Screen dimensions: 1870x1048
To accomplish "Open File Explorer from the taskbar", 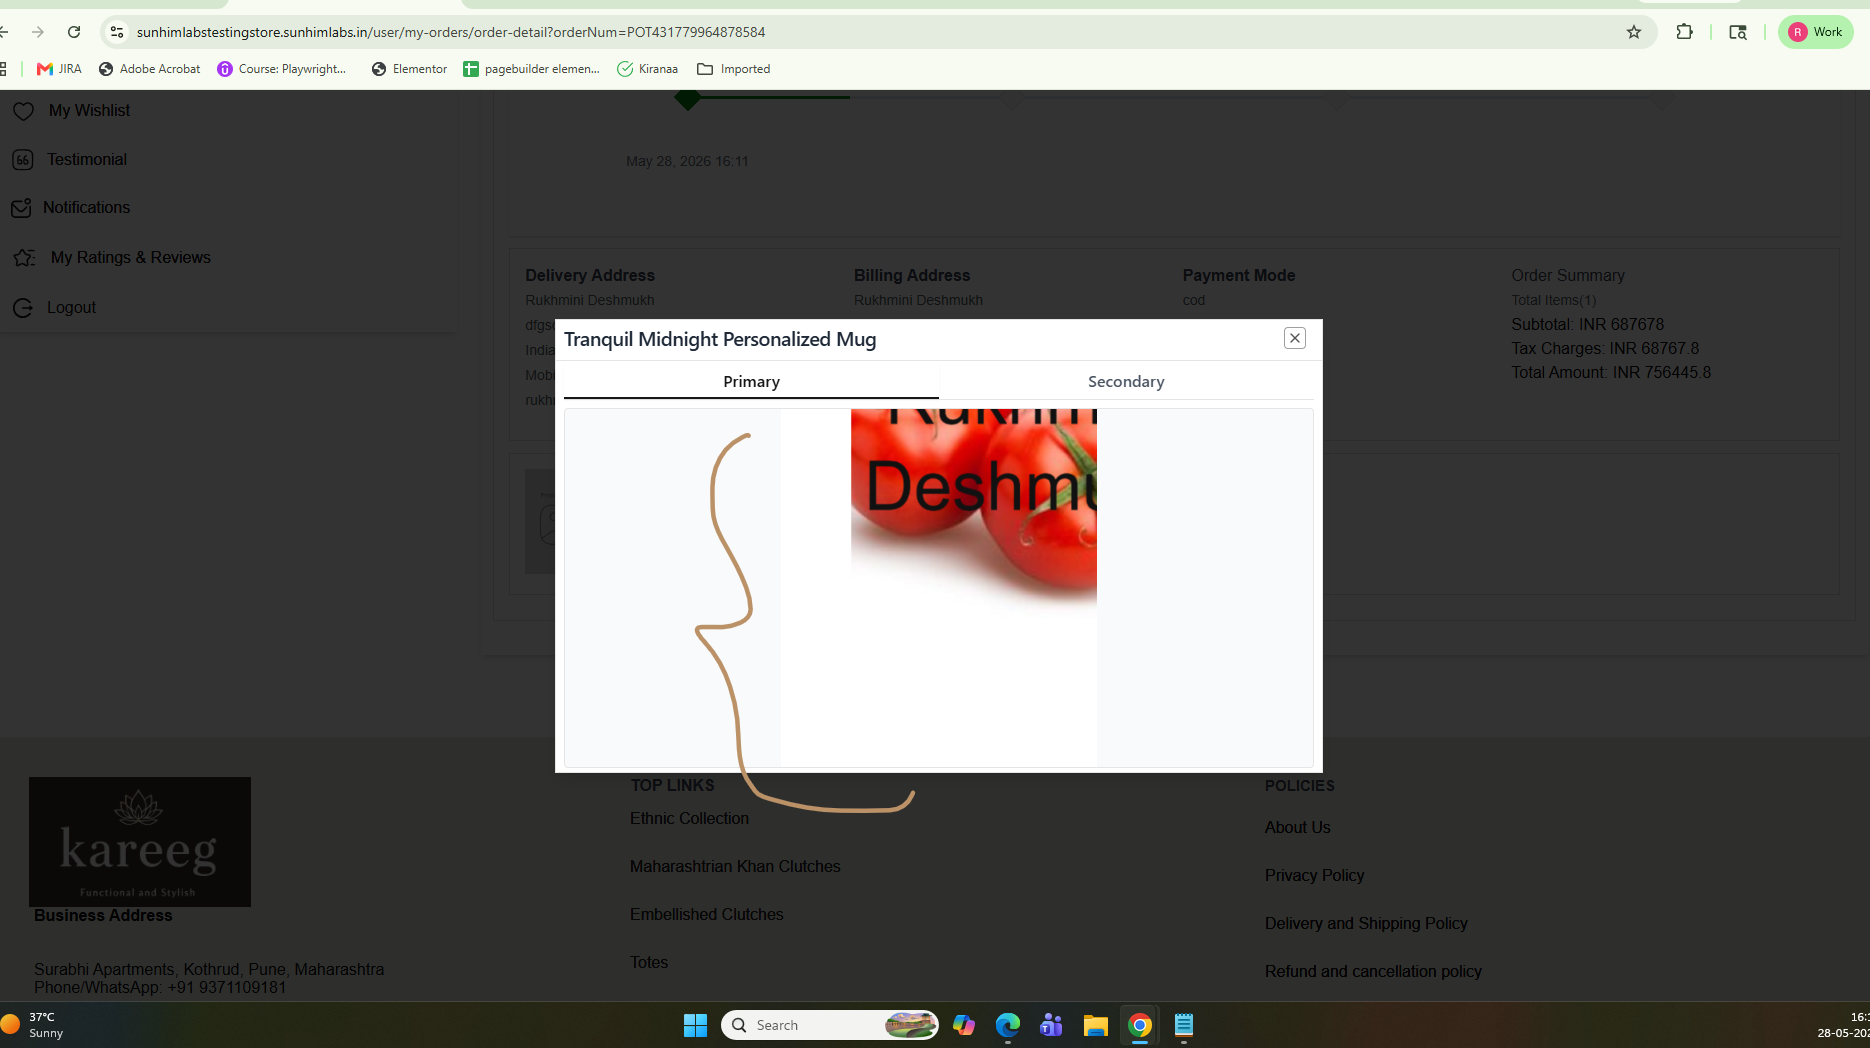I will click(x=1096, y=1025).
